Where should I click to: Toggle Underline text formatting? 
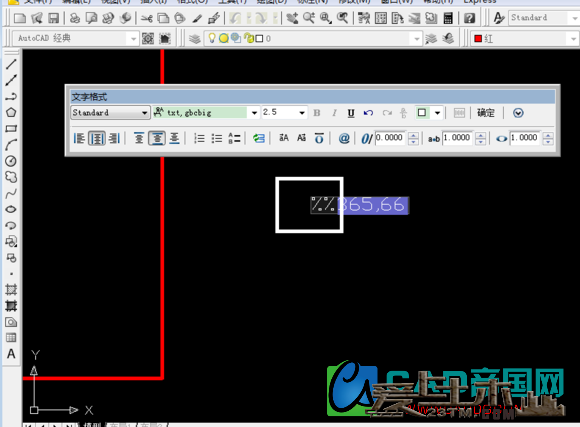[x=351, y=113]
